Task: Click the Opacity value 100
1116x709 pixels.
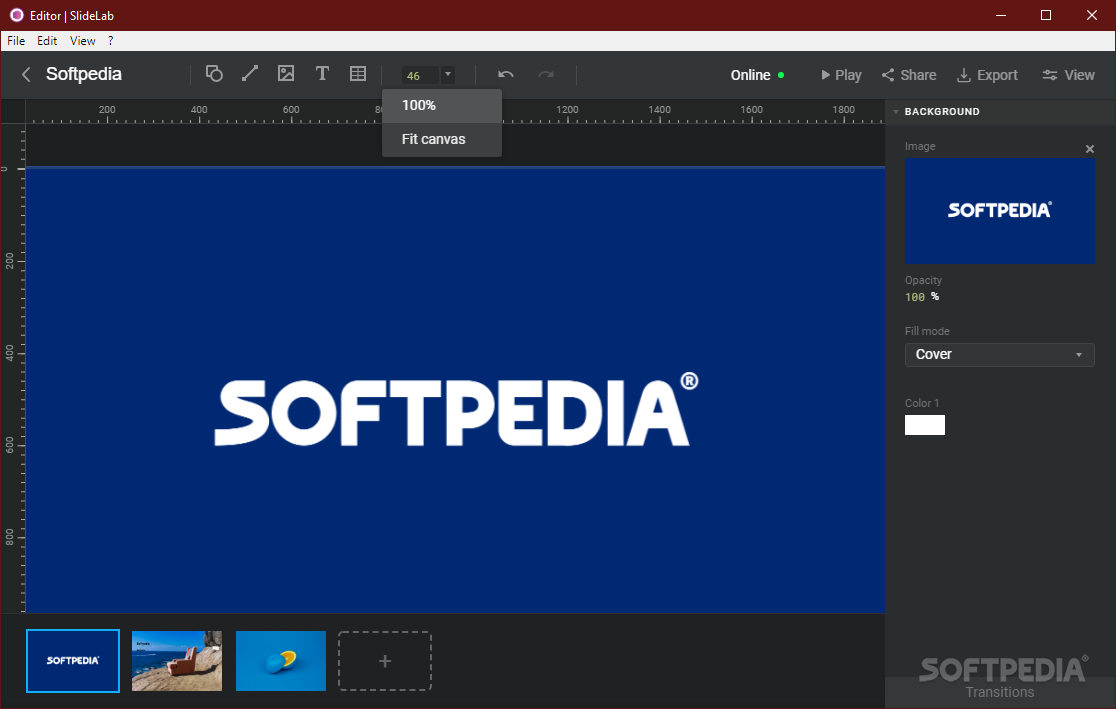Action: click(915, 297)
